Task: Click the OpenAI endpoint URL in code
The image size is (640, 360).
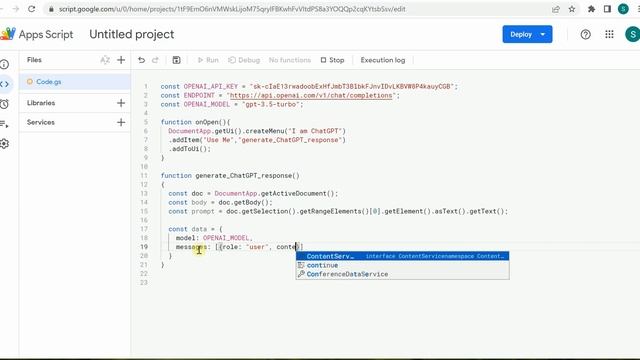Action: (x=311, y=96)
